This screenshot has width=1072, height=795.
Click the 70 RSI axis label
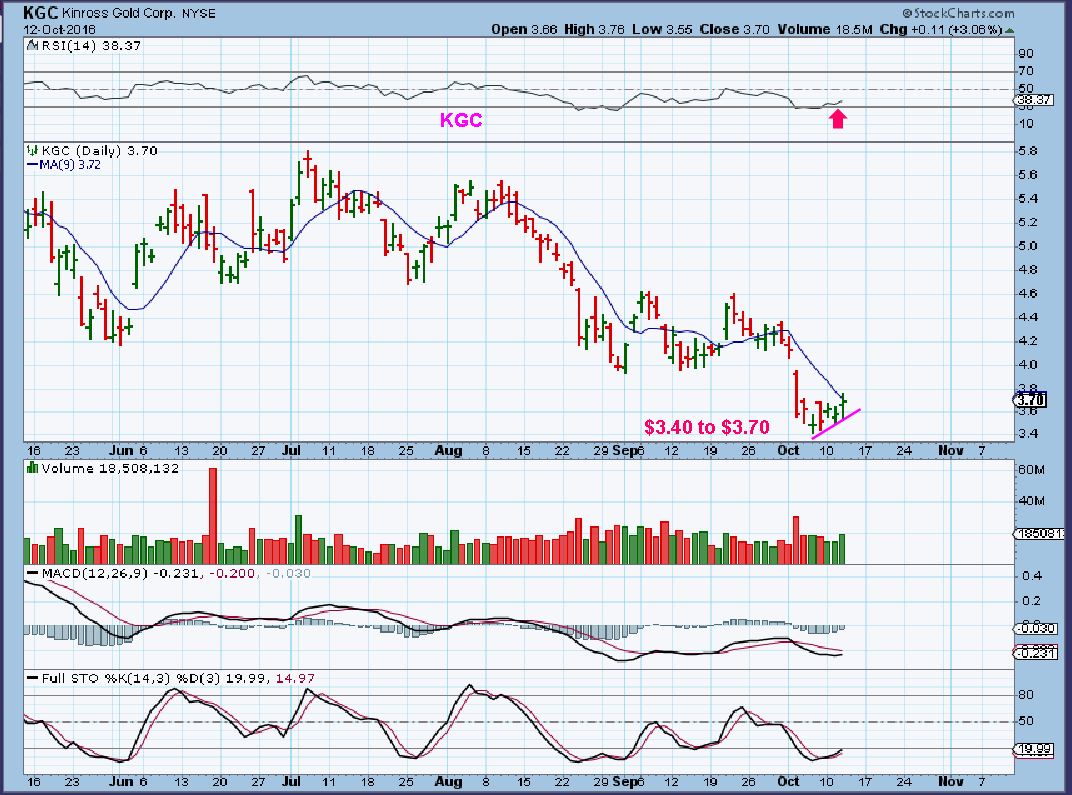[x=1026, y=71]
